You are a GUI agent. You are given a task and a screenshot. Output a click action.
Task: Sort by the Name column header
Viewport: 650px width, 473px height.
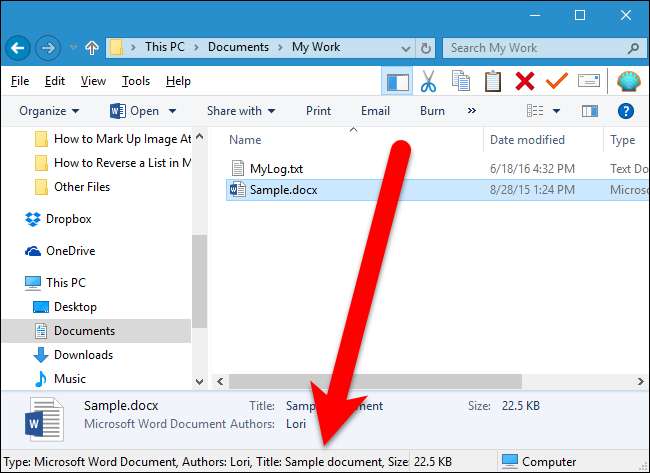(x=245, y=140)
